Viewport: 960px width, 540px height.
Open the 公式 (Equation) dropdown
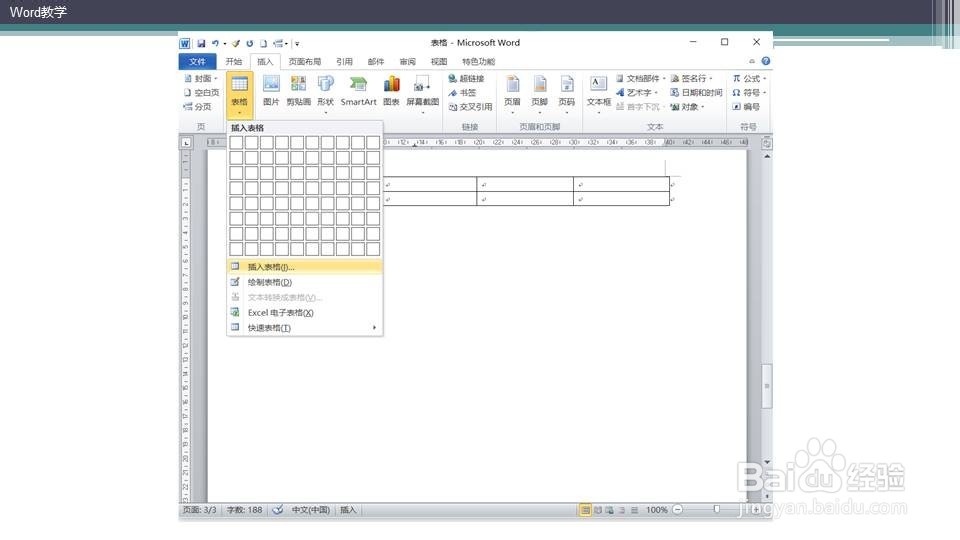point(749,78)
